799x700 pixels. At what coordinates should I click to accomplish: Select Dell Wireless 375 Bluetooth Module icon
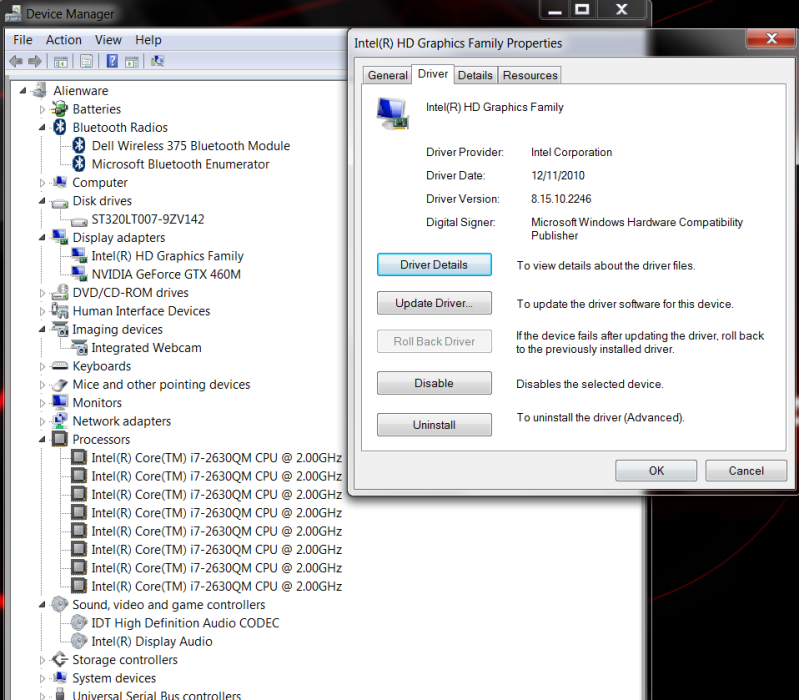point(79,146)
